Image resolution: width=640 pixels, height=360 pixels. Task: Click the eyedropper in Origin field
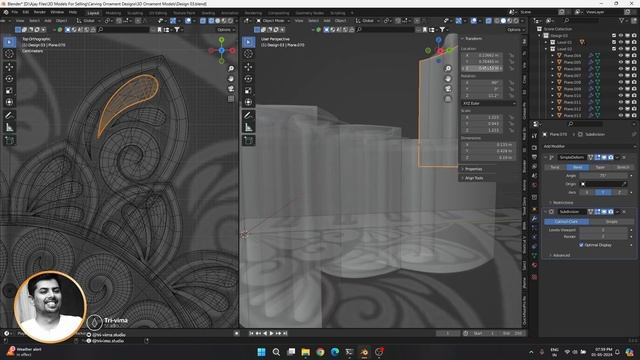pyautogui.click(x=624, y=184)
